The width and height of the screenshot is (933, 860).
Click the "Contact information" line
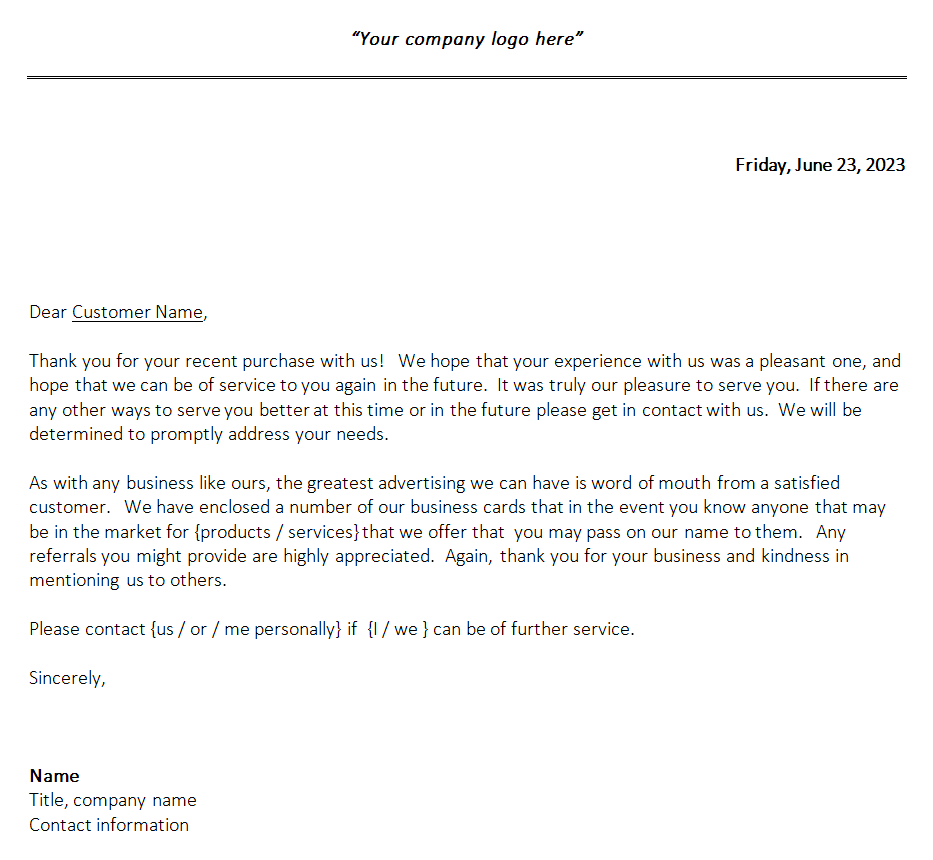(109, 825)
